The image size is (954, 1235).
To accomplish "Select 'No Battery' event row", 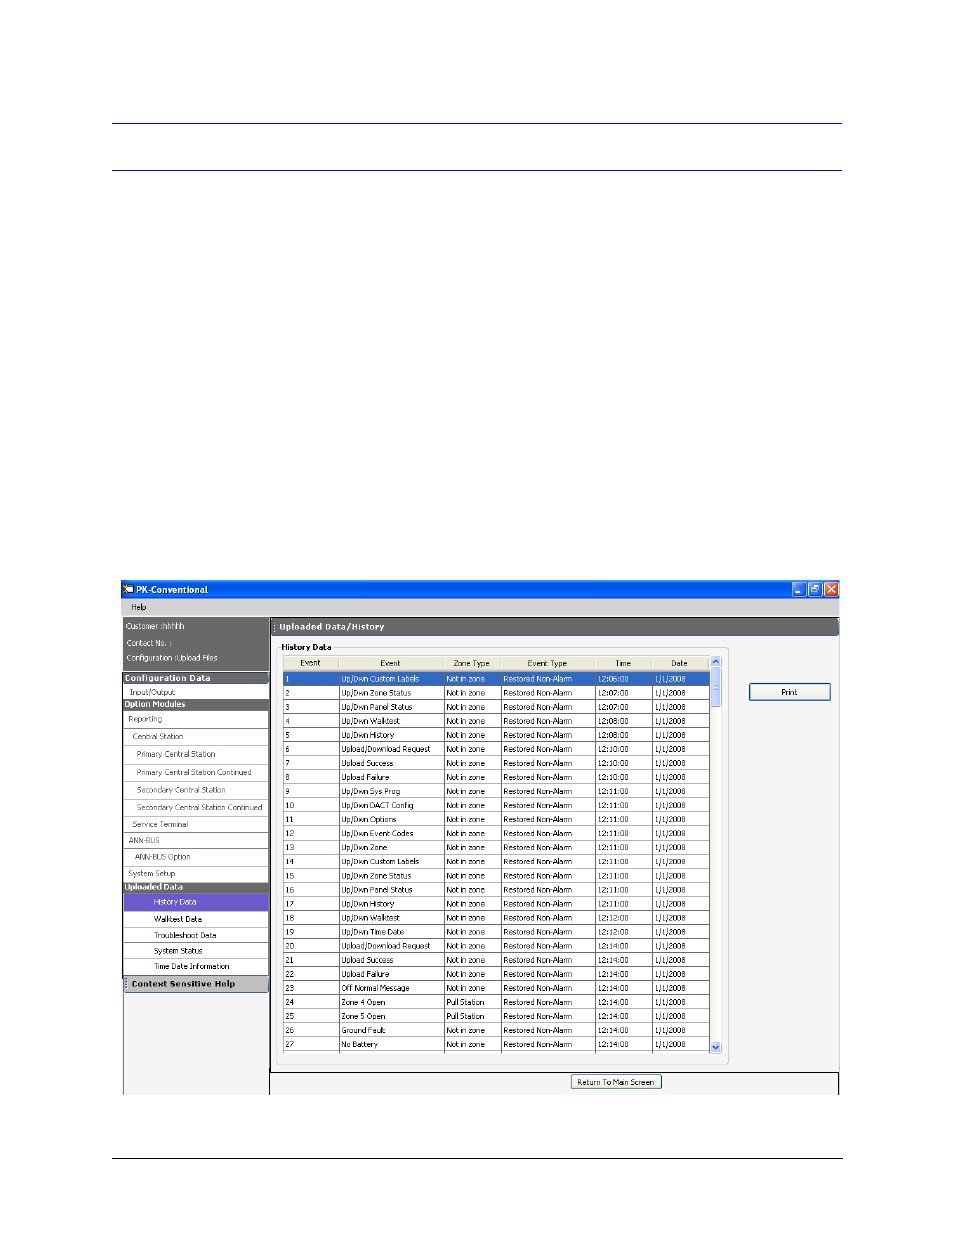I will pyautogui.click(x=496, y=1044).
